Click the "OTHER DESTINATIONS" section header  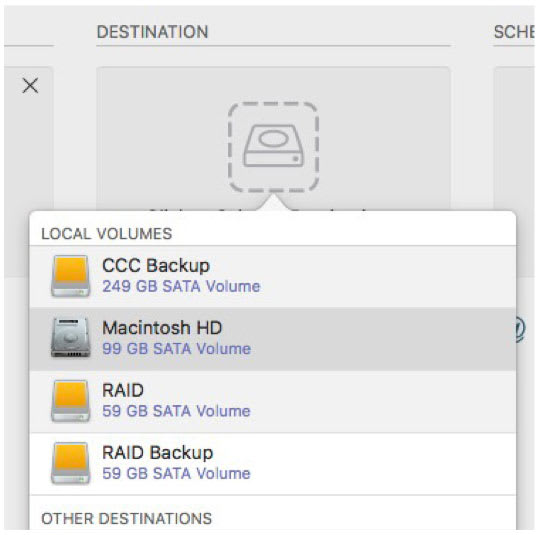click(127, 519)
